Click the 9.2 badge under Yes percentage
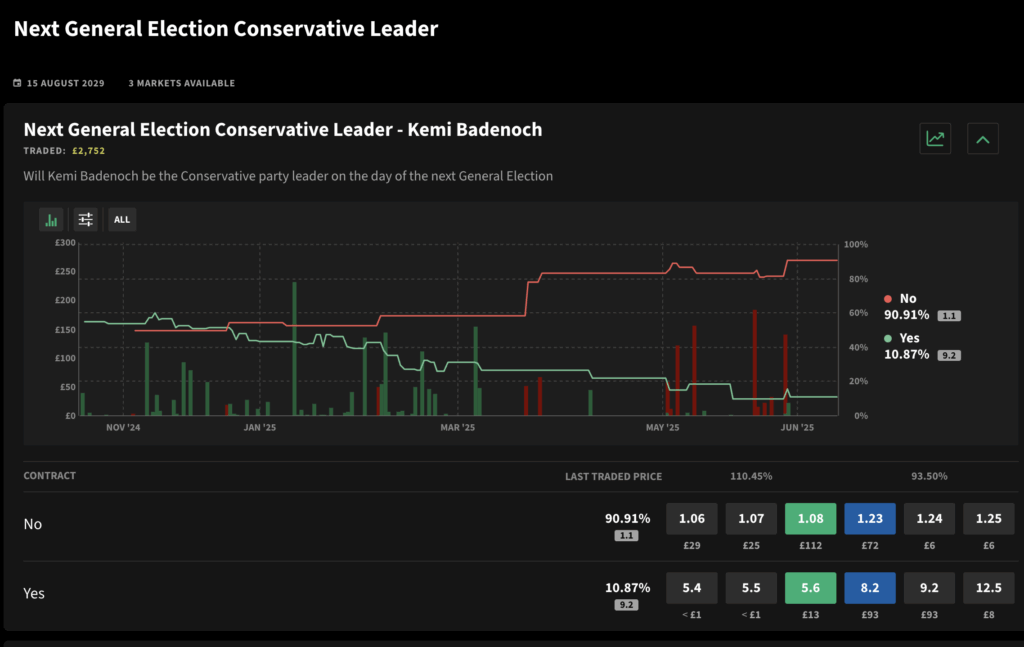 point(626,605)
